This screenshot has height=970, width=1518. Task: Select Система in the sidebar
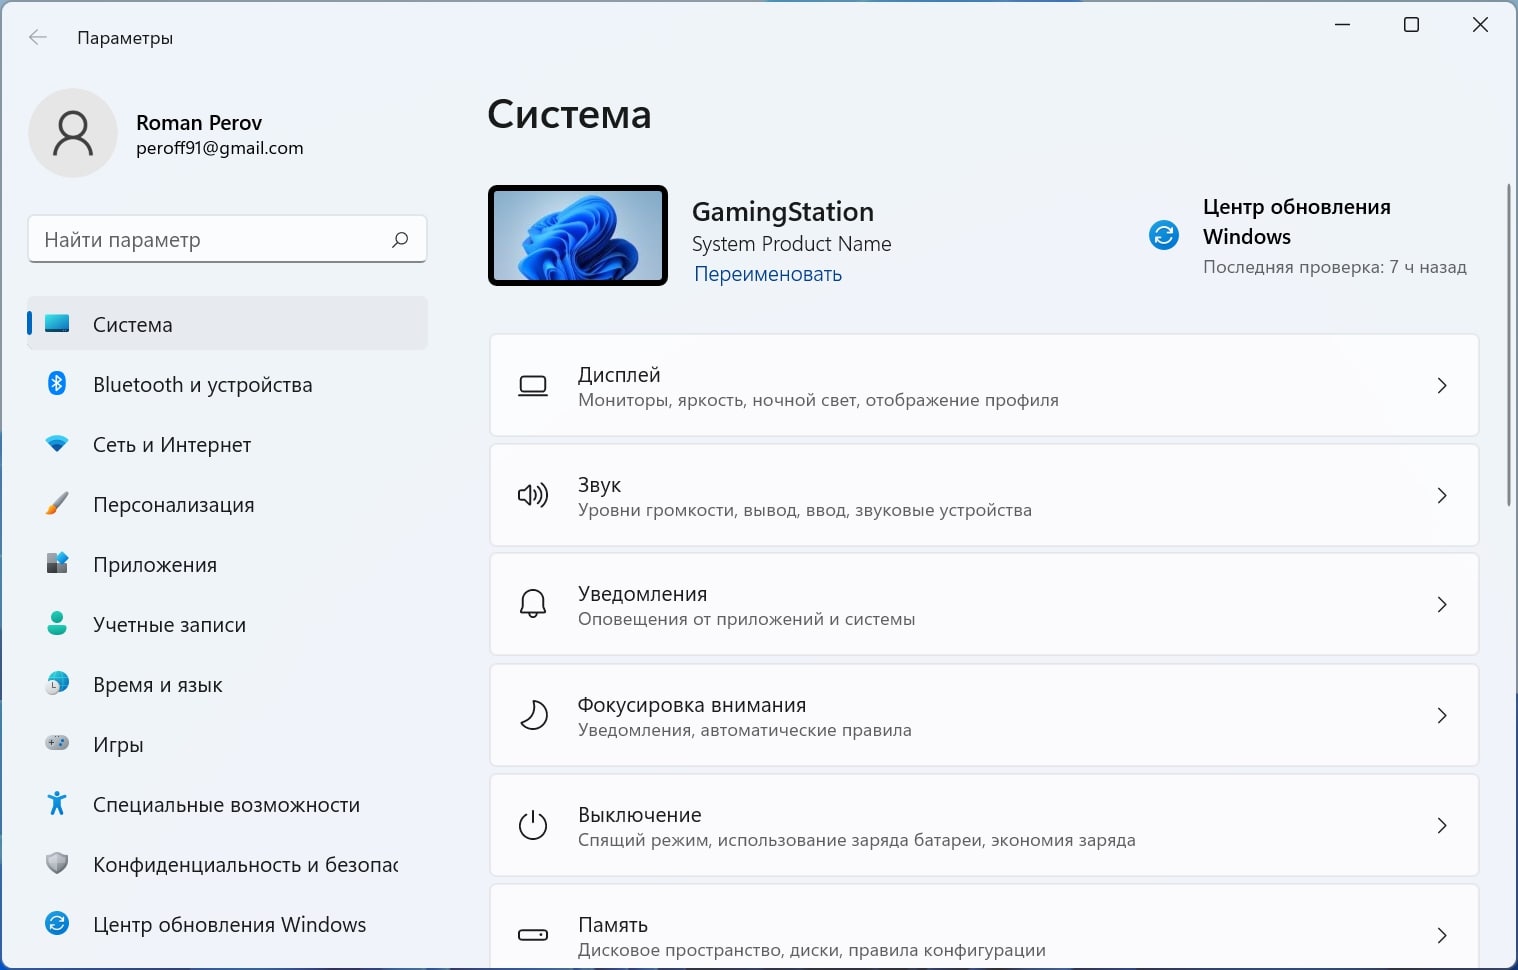pyautogui.click(x=228, y=324)
